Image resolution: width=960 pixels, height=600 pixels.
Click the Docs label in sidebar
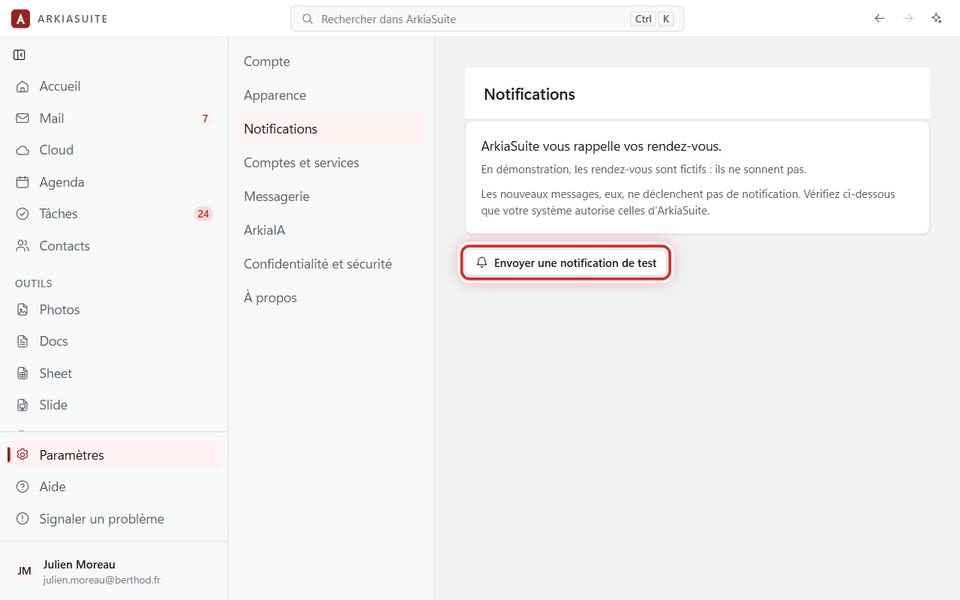[53, 341]
